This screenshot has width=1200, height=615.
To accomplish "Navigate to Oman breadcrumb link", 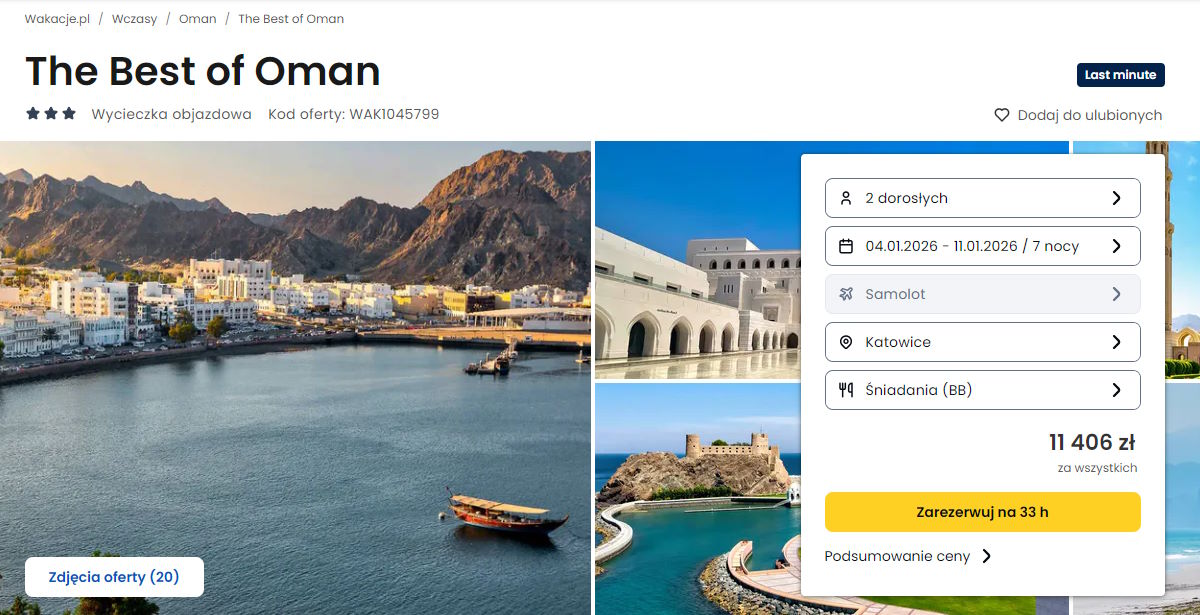I will [198, 19].
